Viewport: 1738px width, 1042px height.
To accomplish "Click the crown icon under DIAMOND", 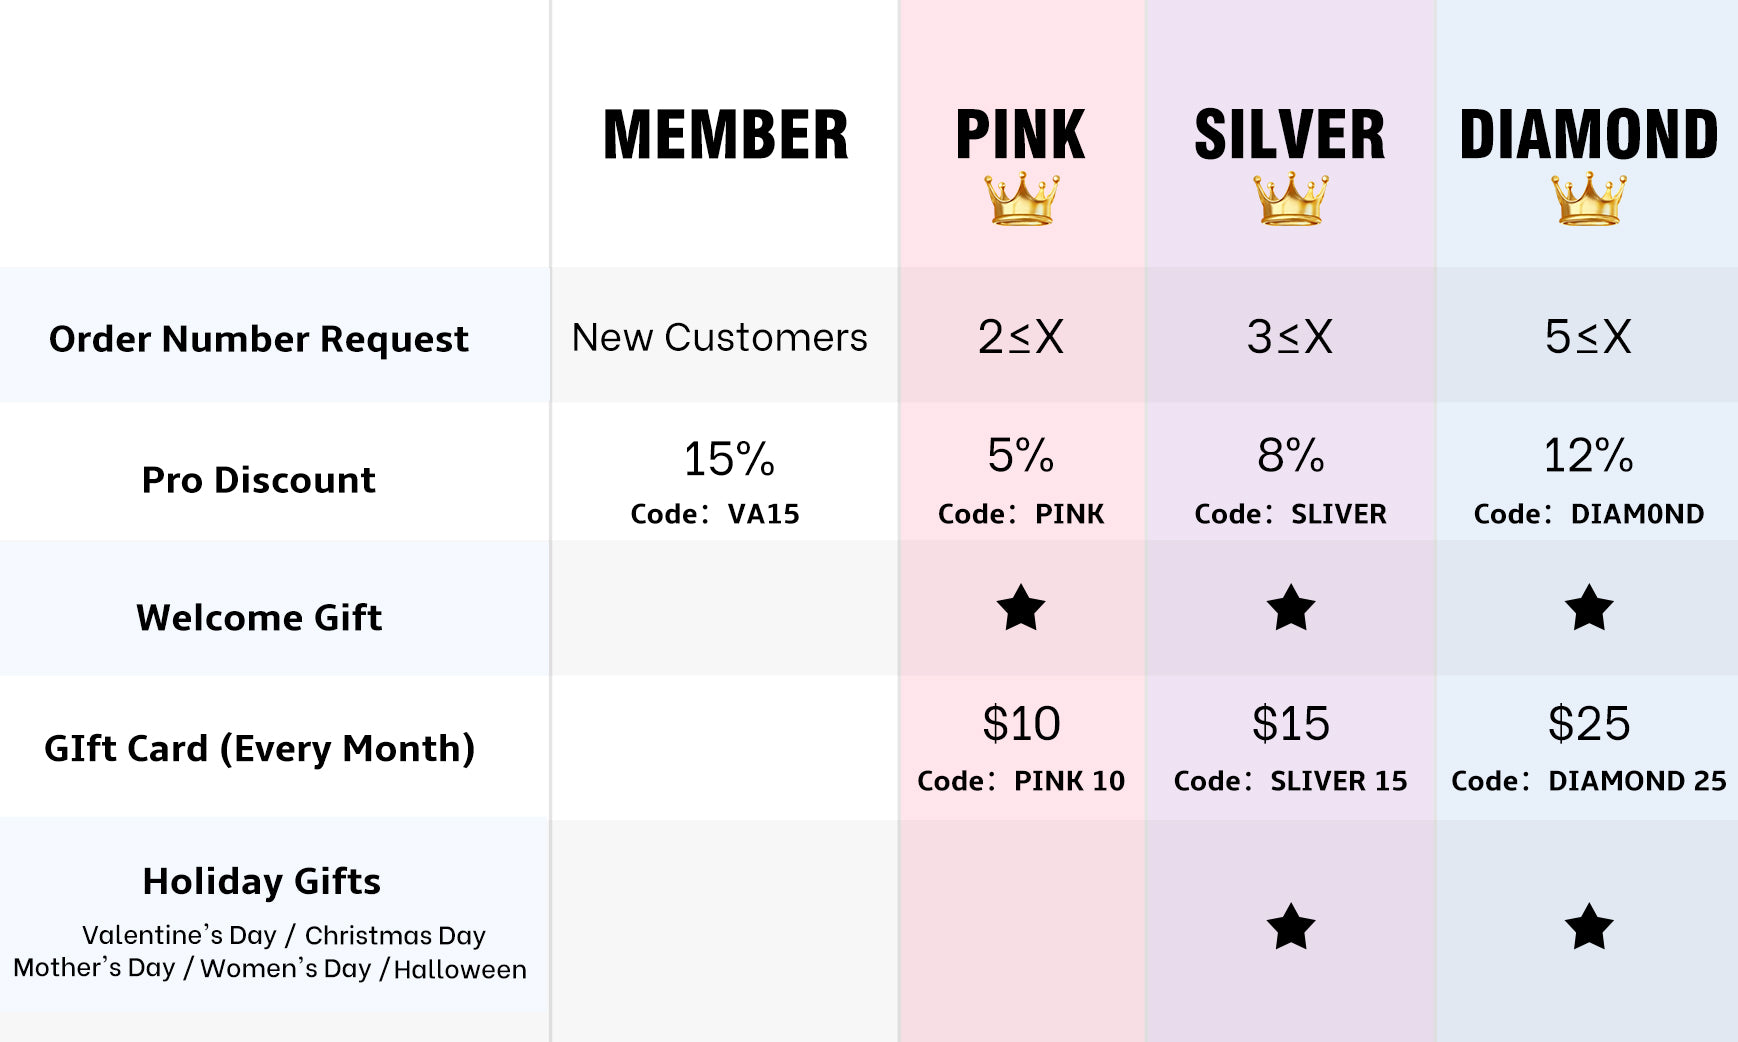I will (1588, 198).
